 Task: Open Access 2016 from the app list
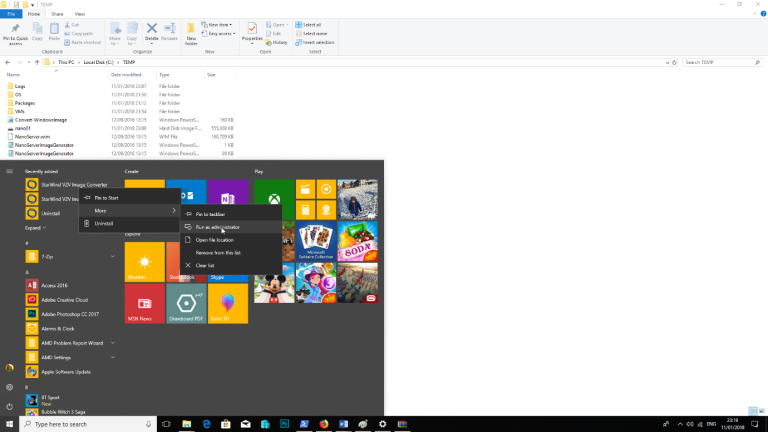coord(57,285)
